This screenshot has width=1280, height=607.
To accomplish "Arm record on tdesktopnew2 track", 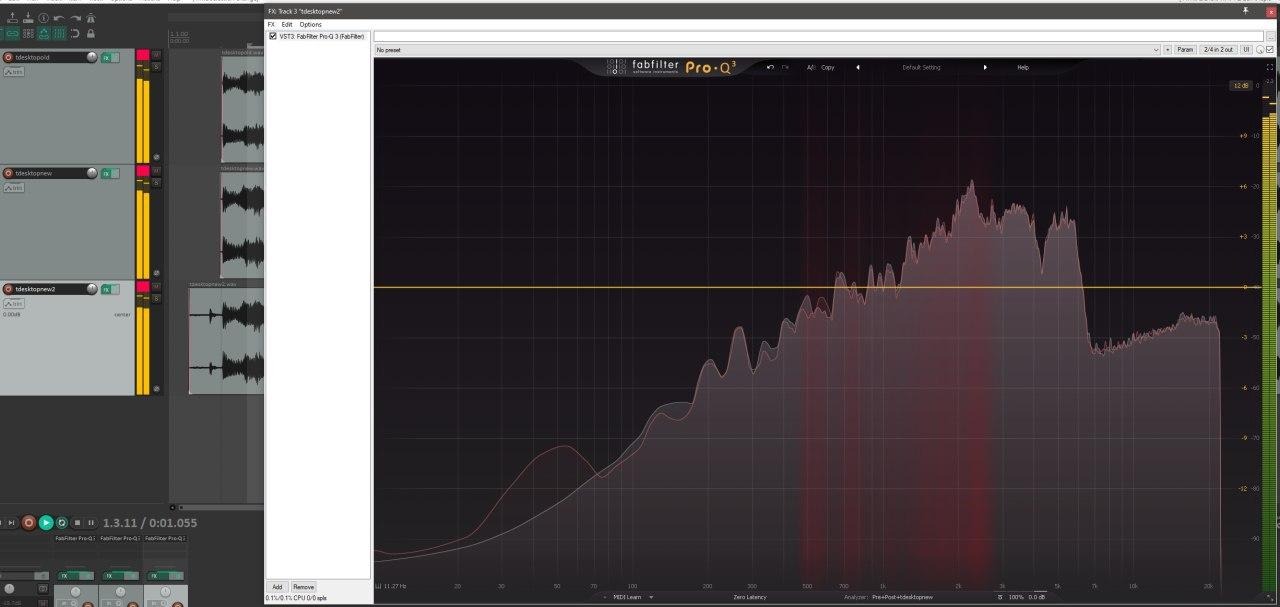I will point(8,289).
